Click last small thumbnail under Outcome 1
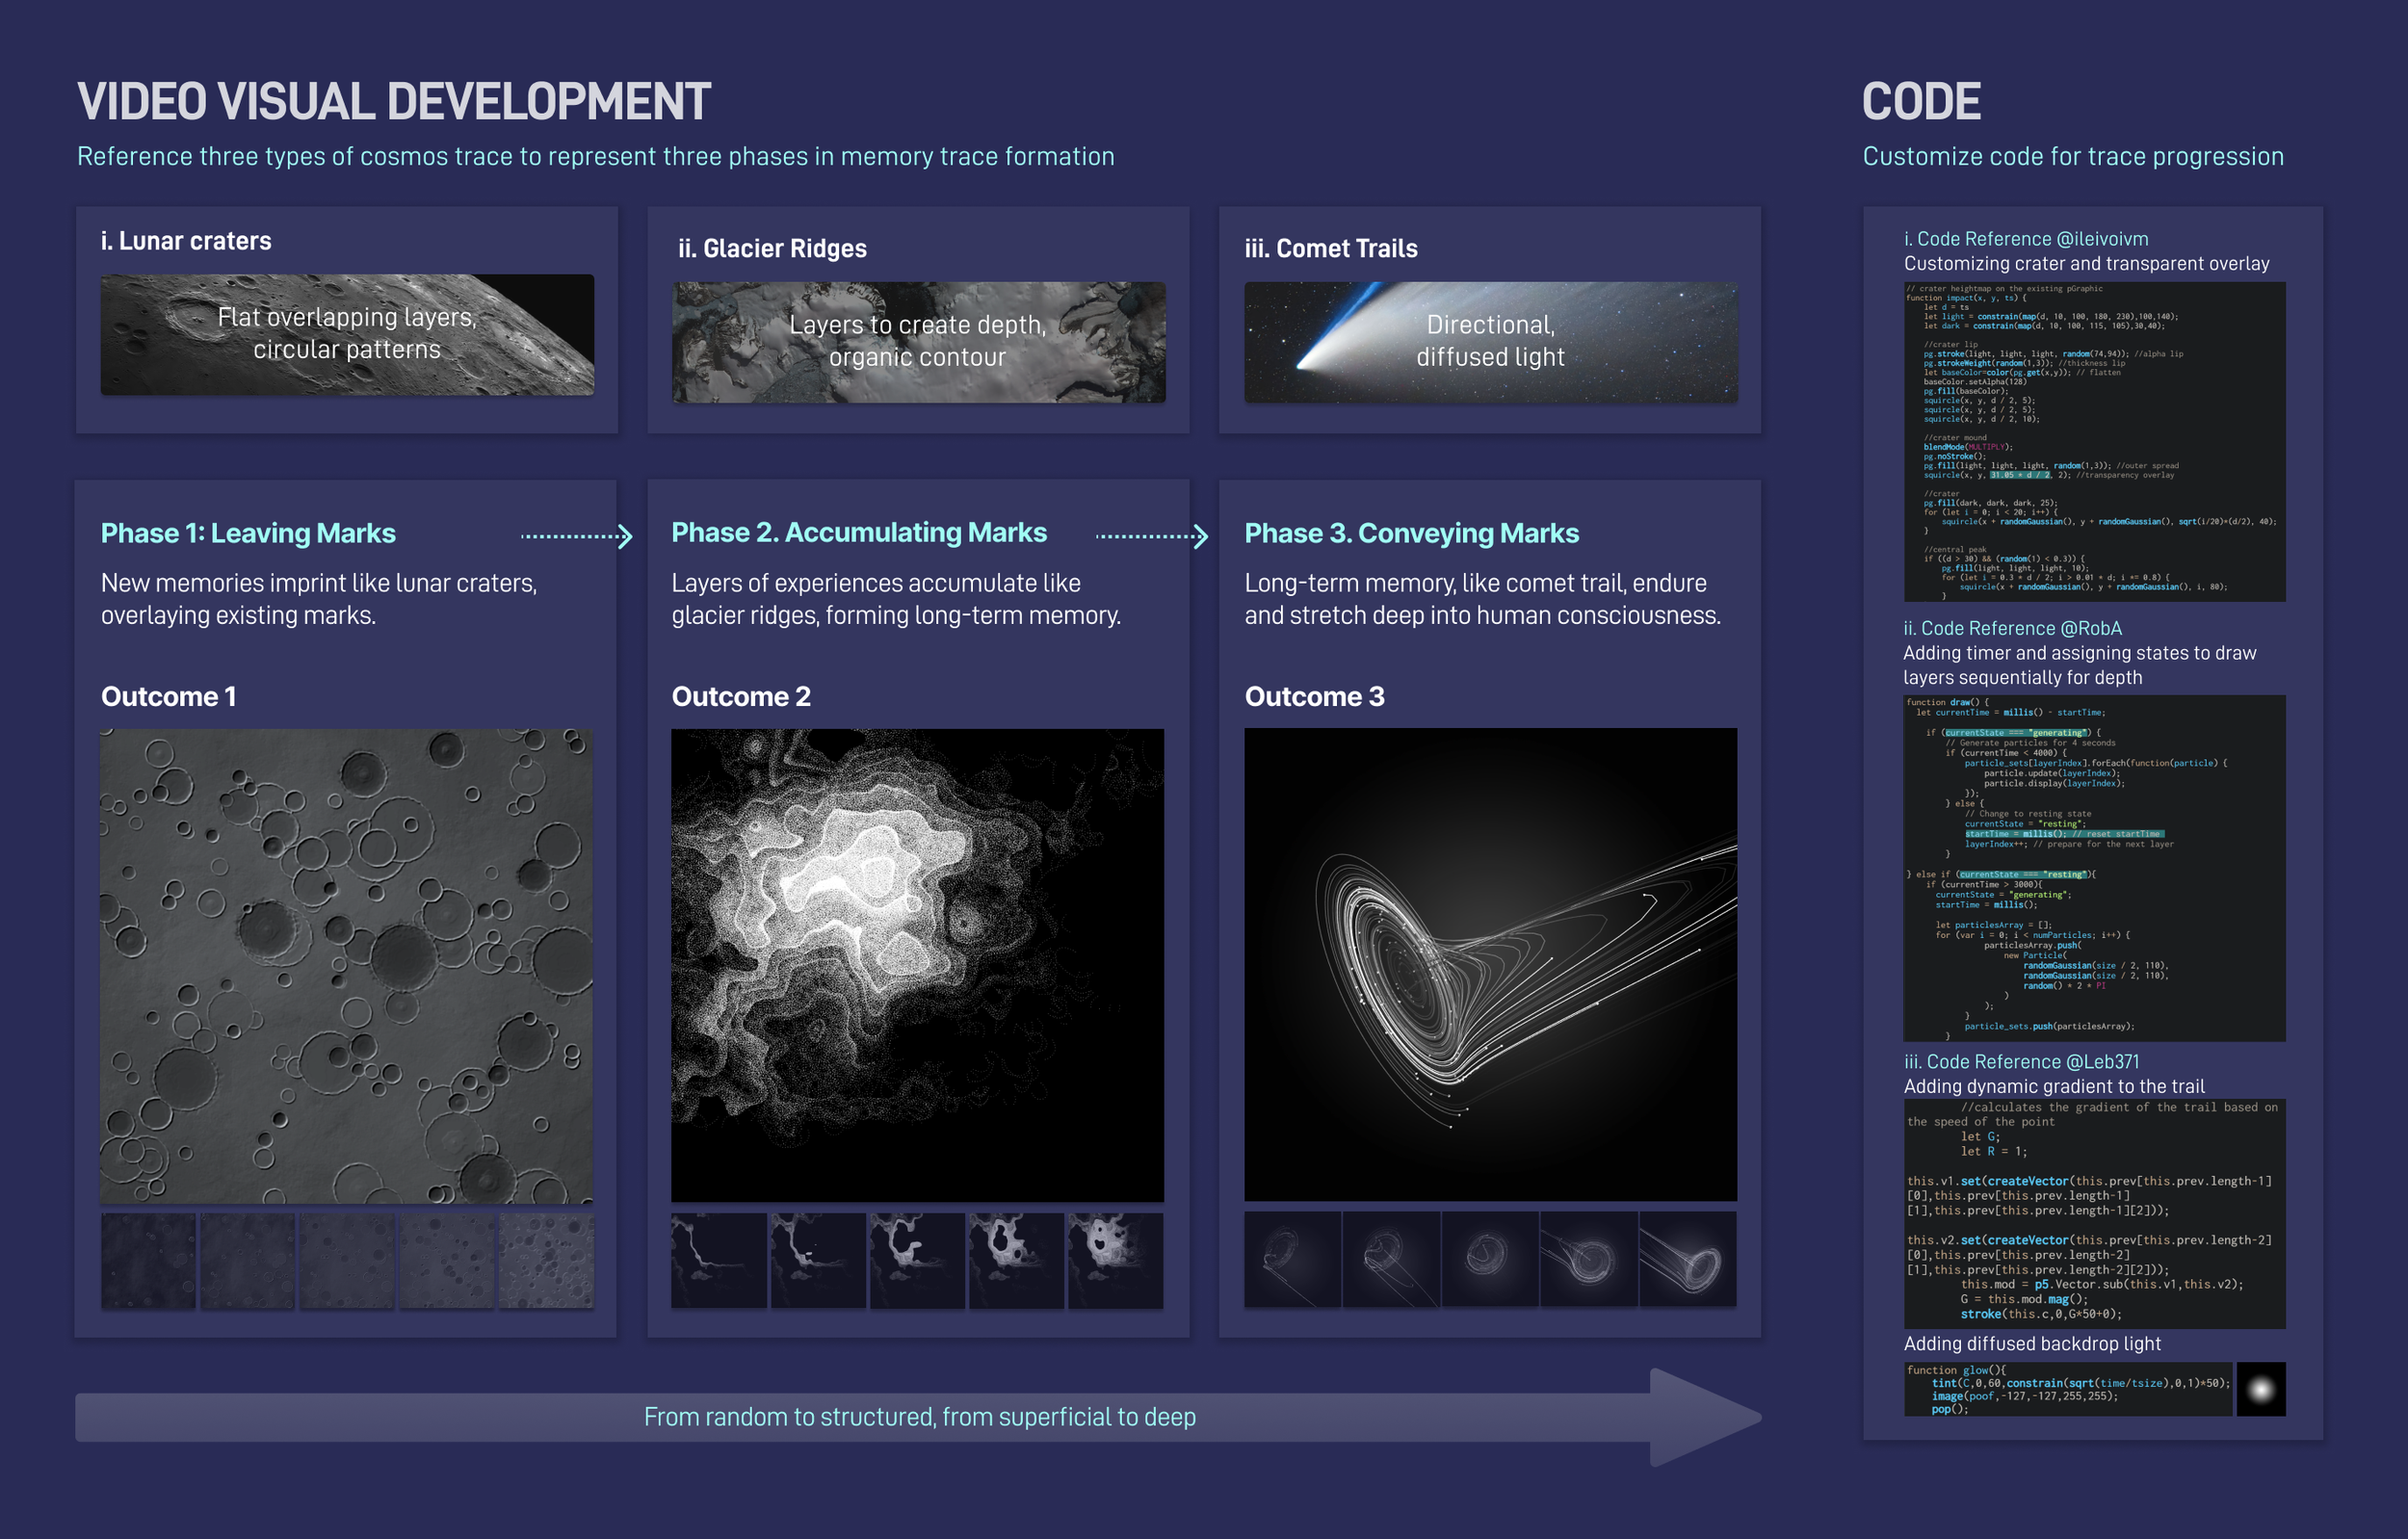The width and height of the screenshot is (2408, 1539). click(x=546, y=1260)
